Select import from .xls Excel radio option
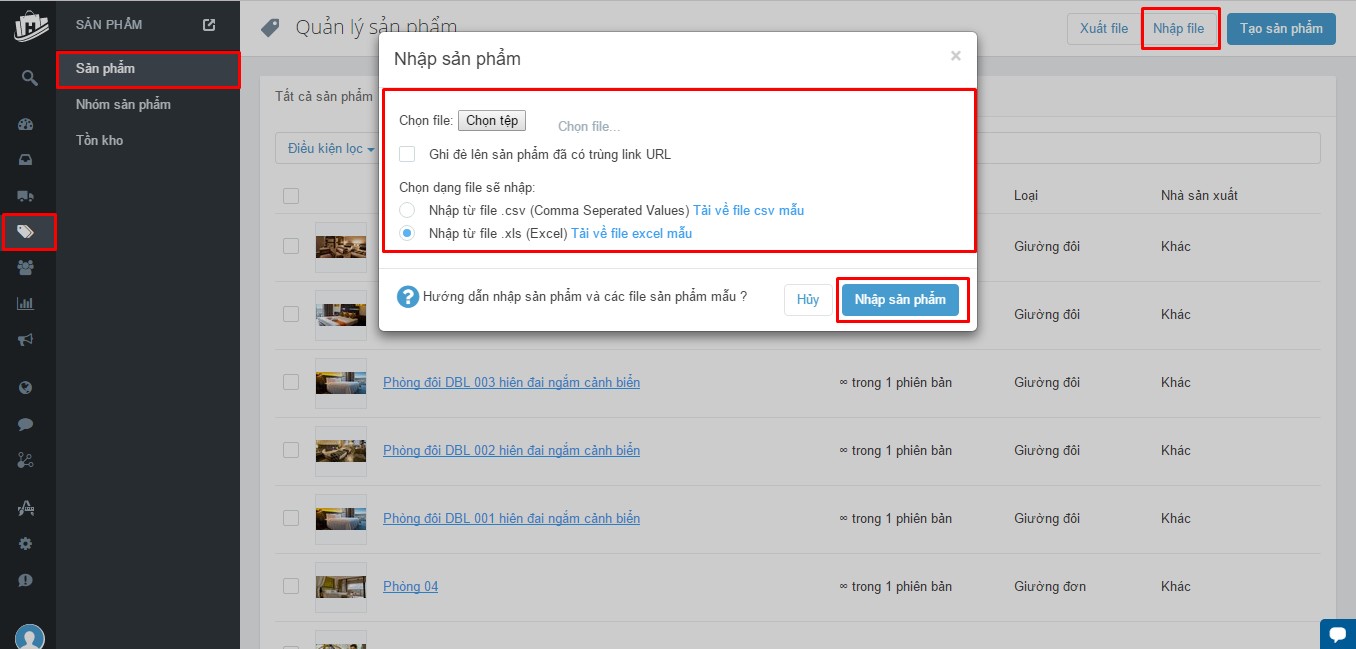1356x649 pixels. pos(407,233)
